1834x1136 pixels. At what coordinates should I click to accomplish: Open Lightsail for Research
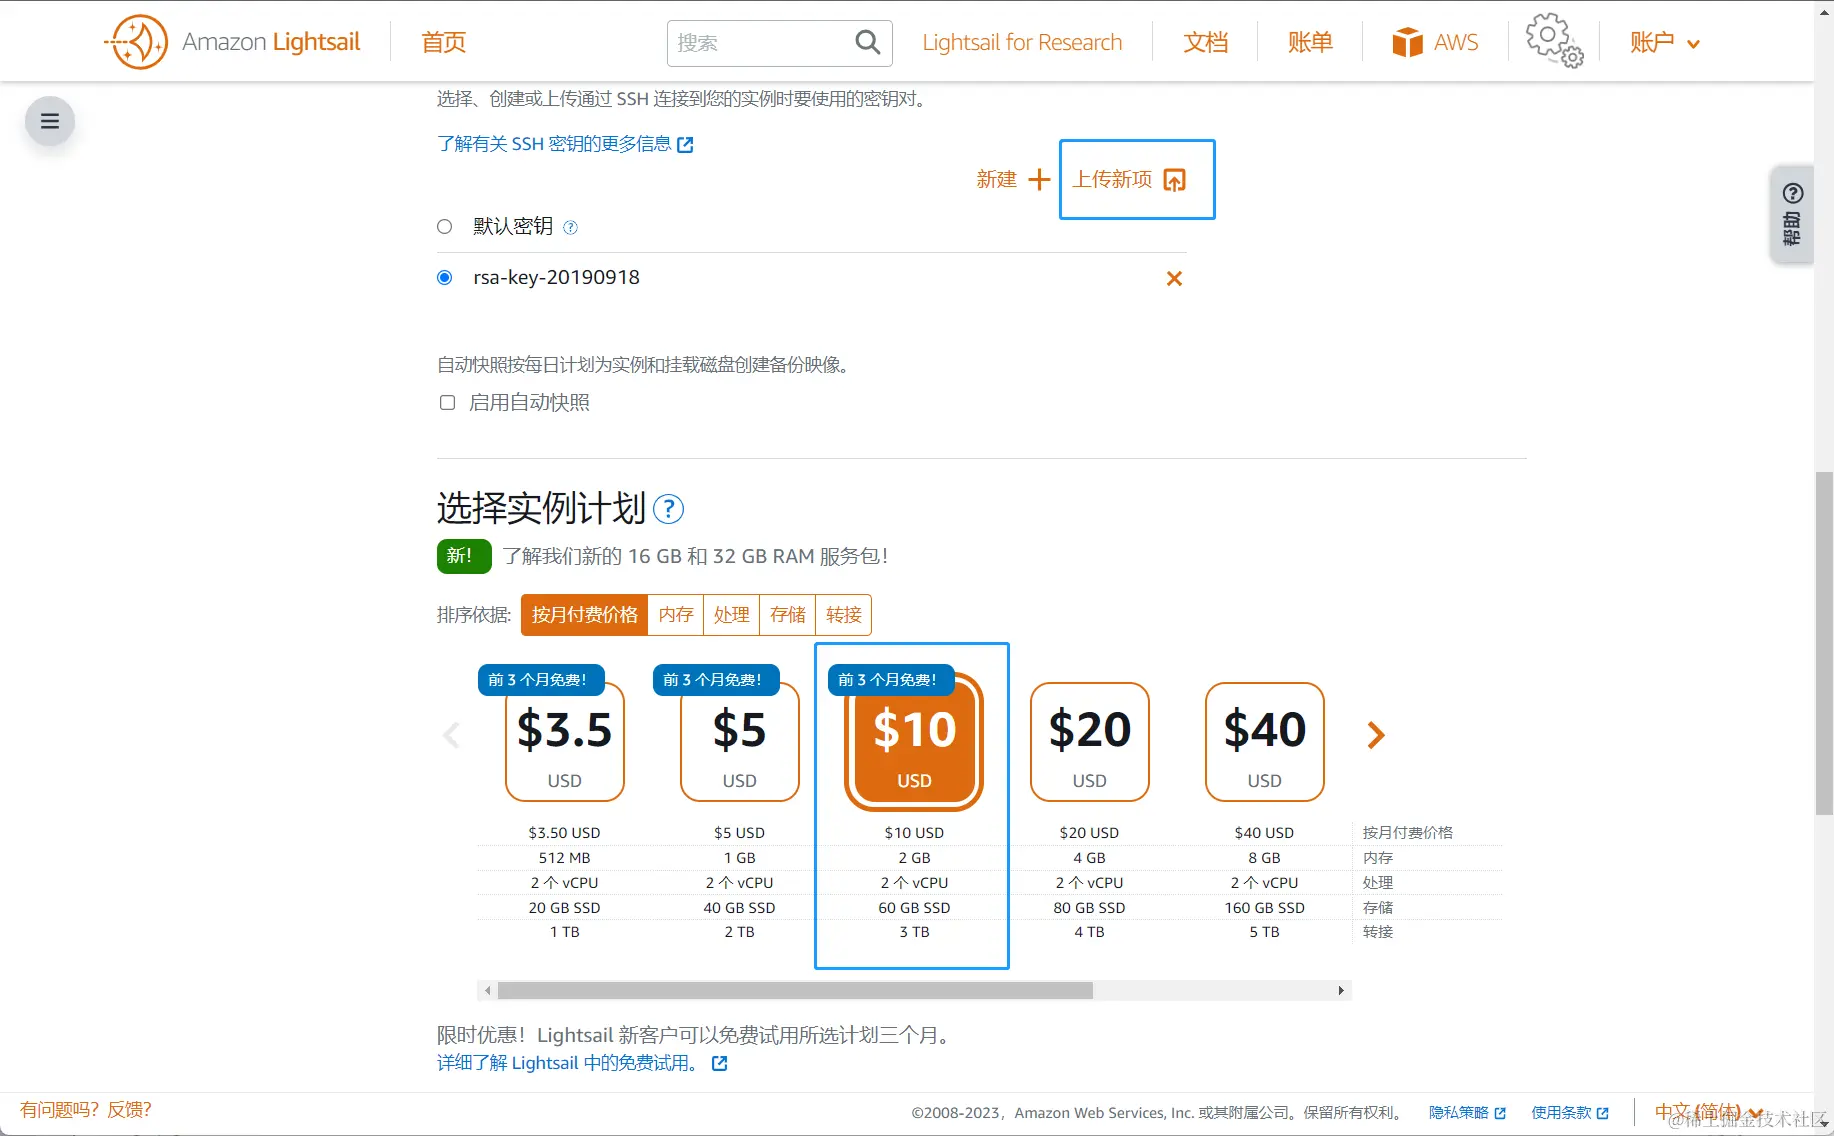pyautogui.click(x=1022, y=42)
